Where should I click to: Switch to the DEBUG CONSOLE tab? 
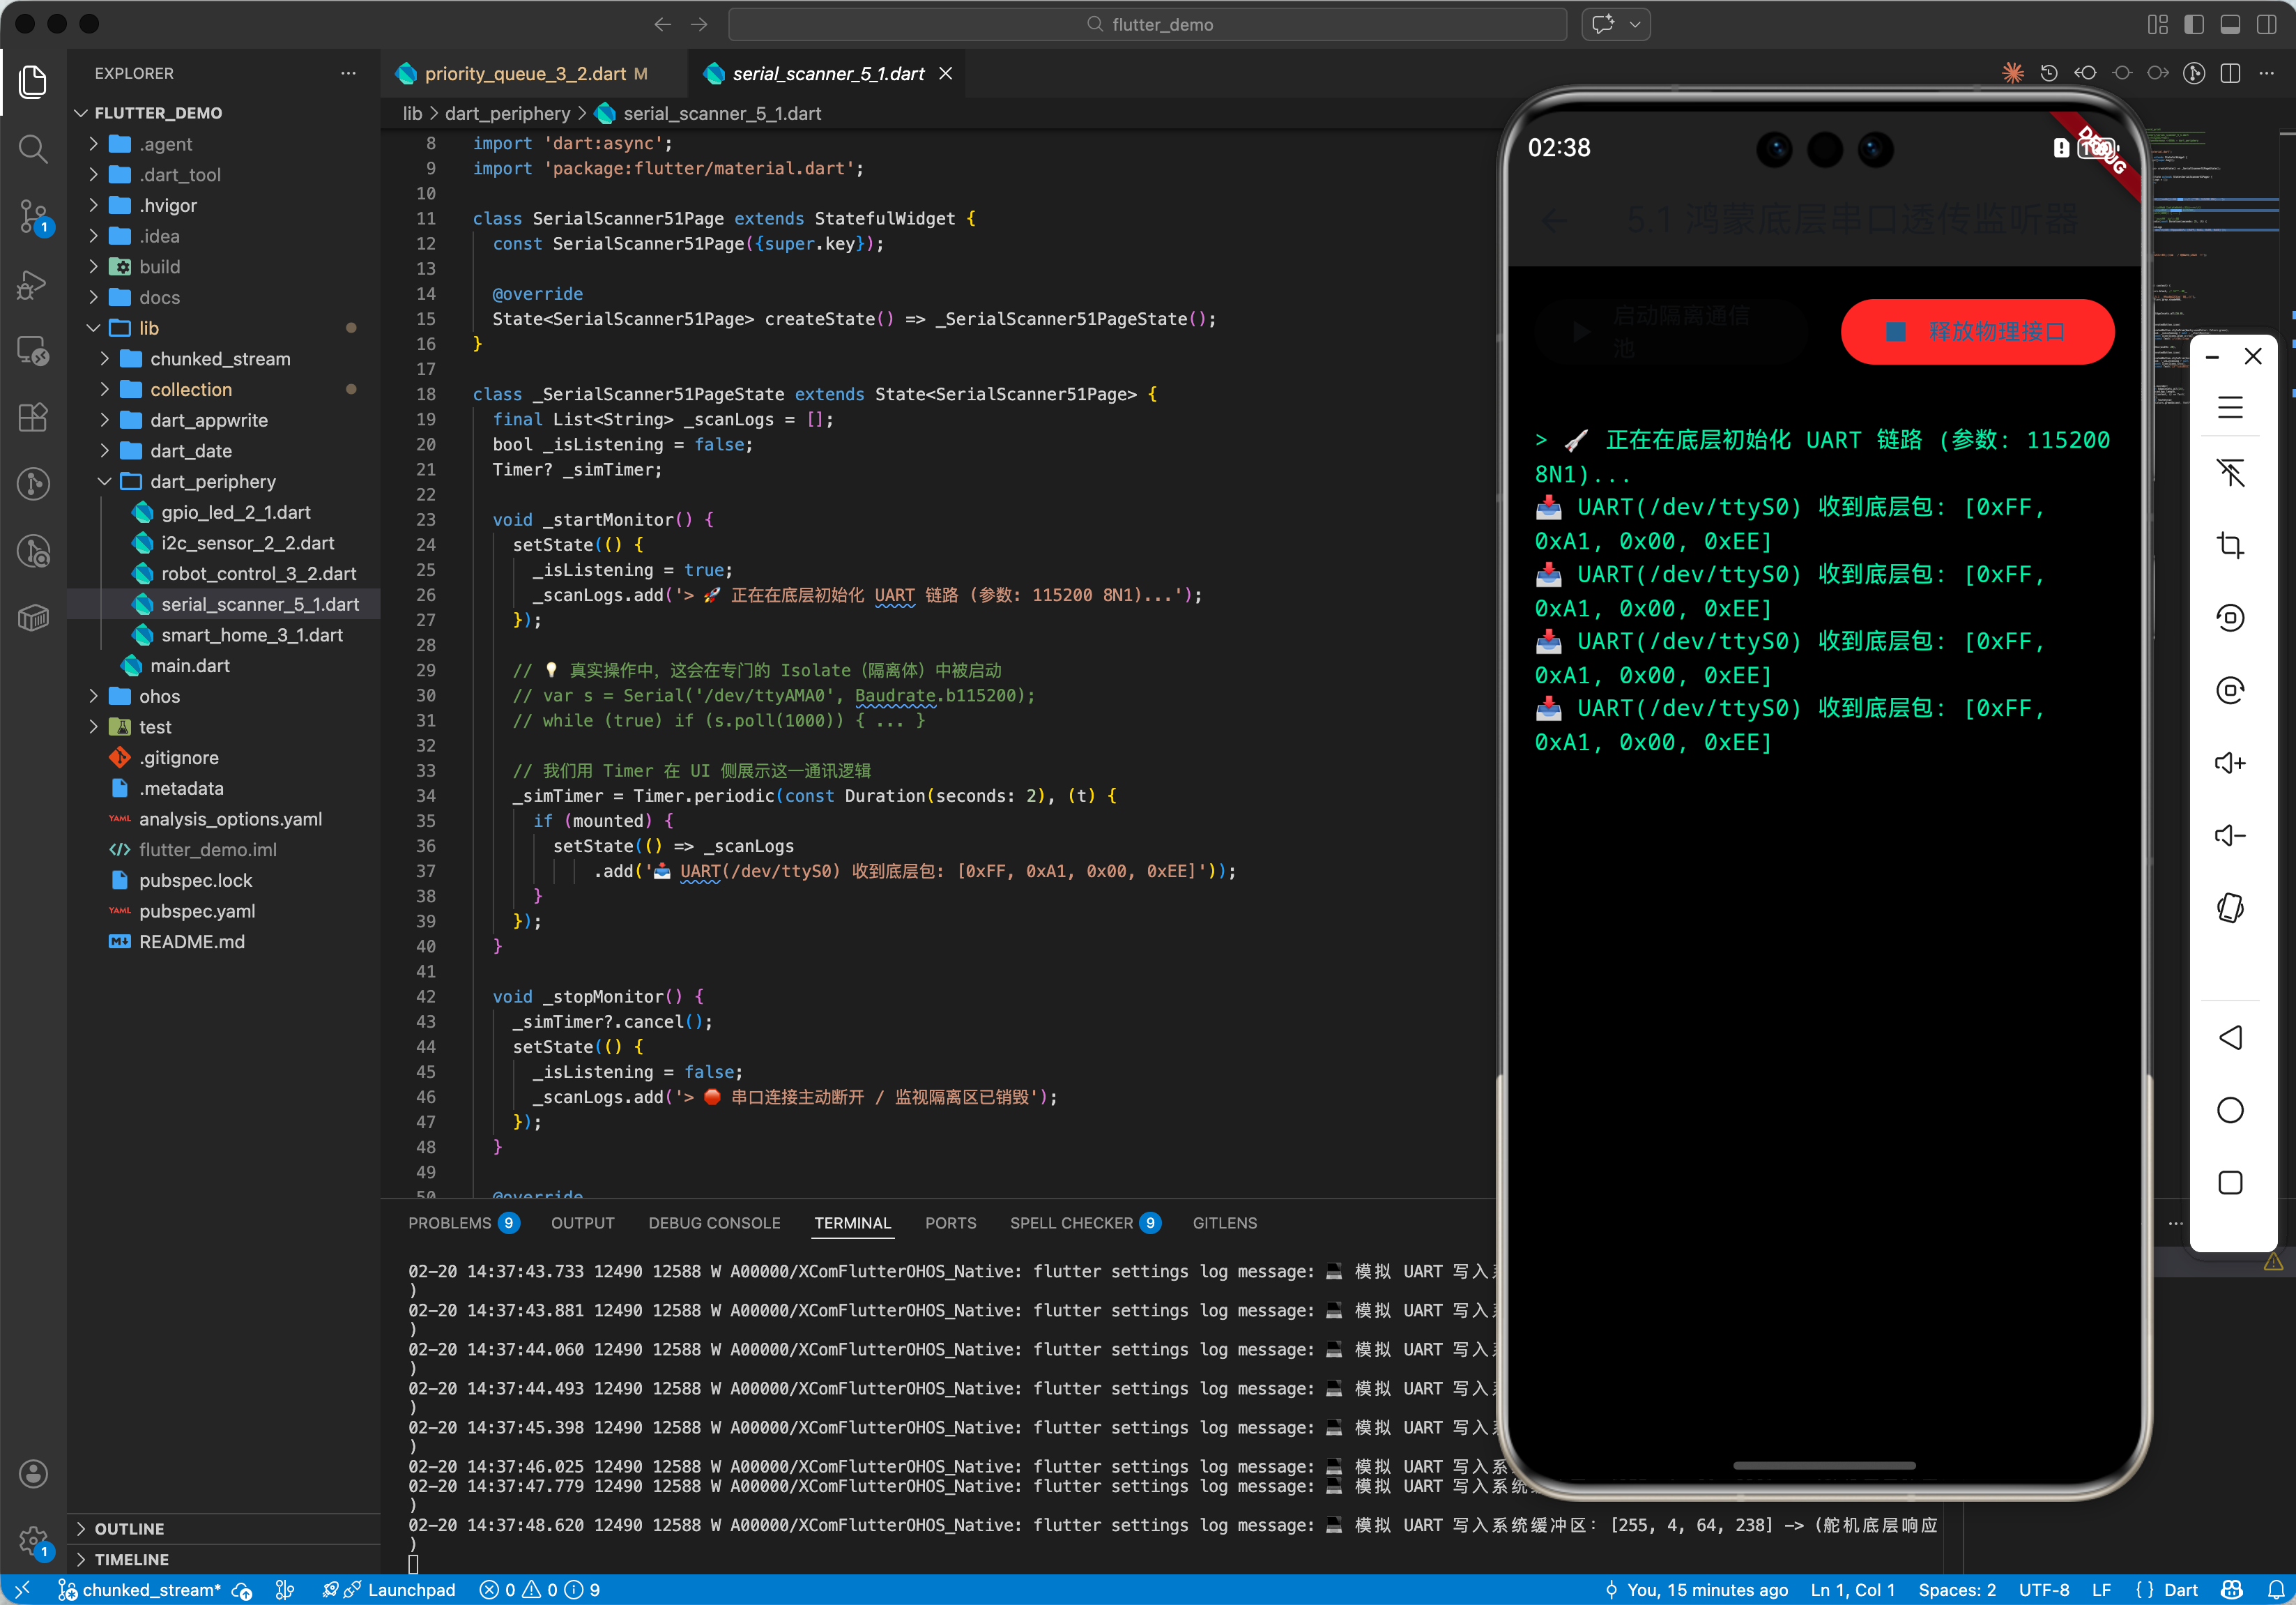point(714,1223)
